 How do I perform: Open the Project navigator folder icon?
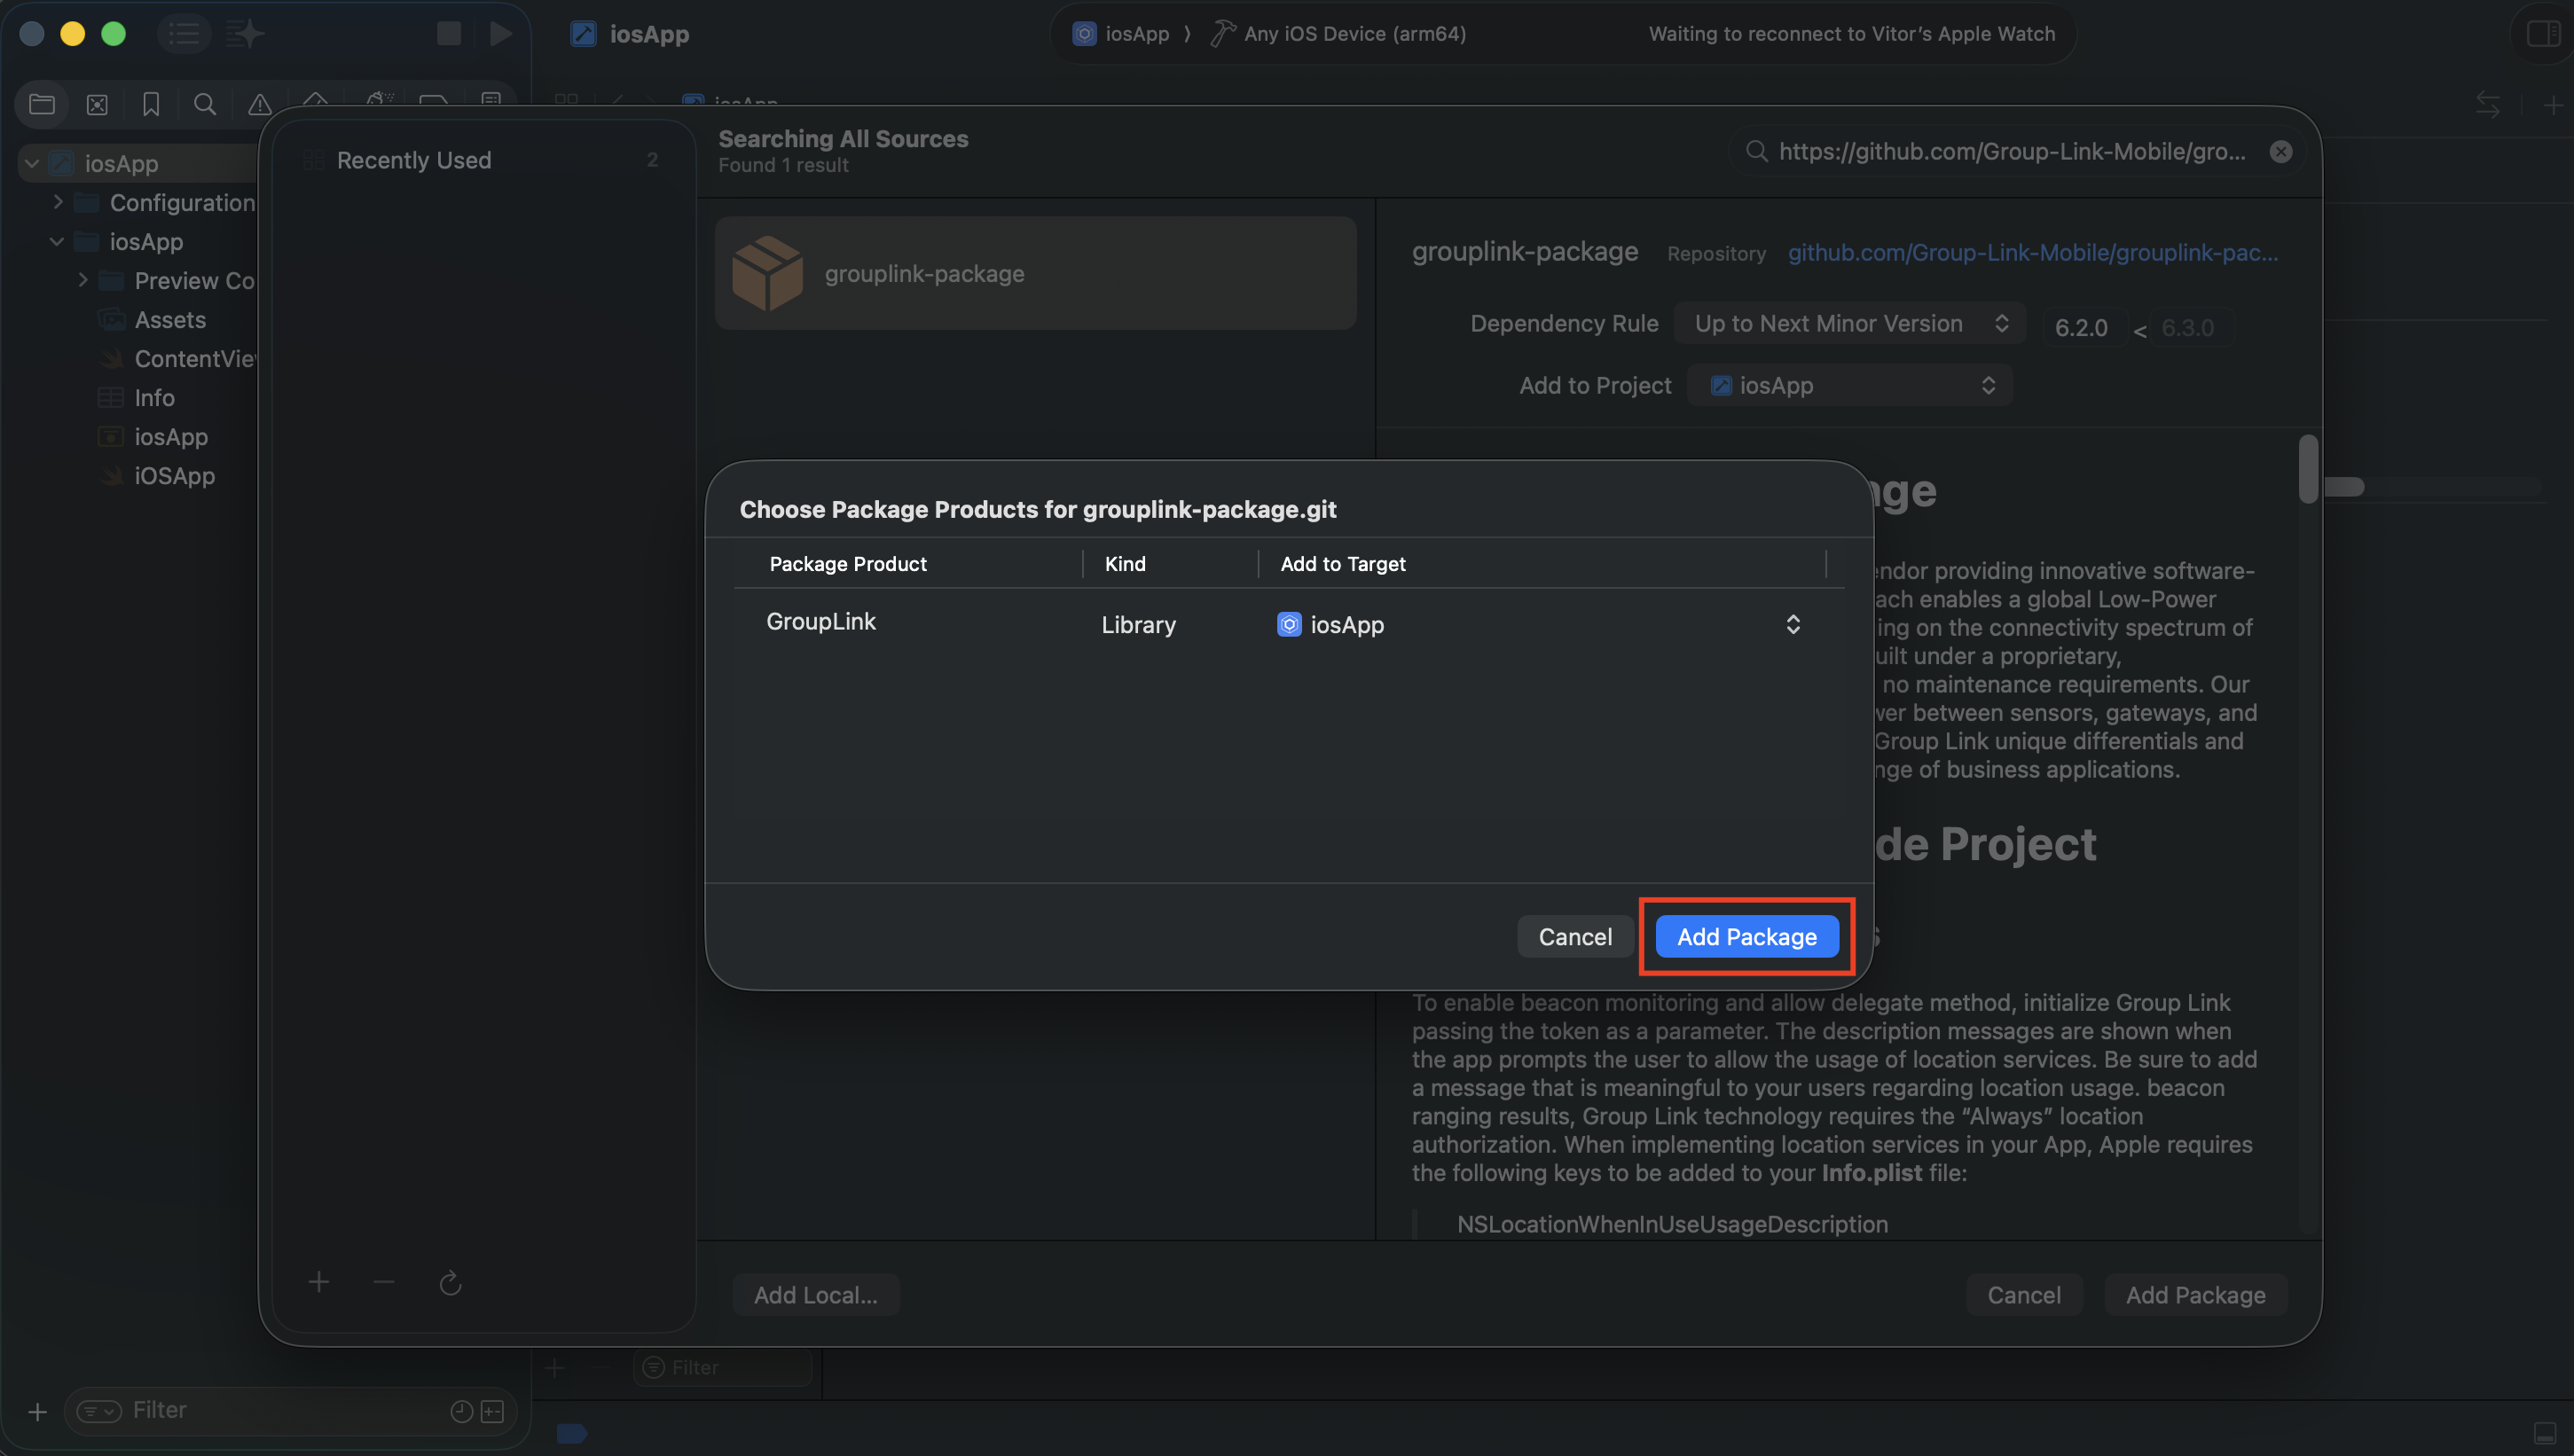click(x=41, y=104)
